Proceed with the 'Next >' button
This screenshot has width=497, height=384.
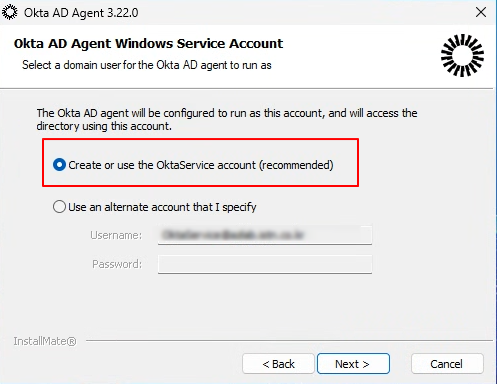(353, 364)
